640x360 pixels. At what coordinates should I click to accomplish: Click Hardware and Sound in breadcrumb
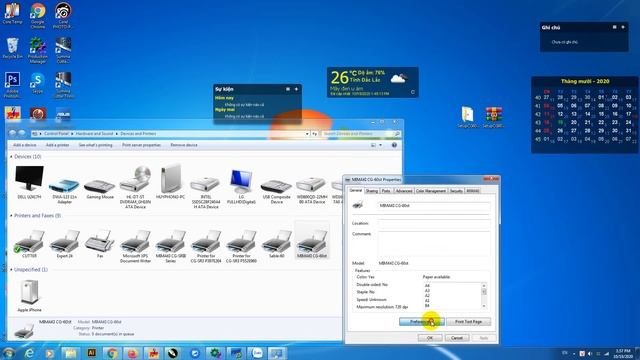tap(94, 133)
